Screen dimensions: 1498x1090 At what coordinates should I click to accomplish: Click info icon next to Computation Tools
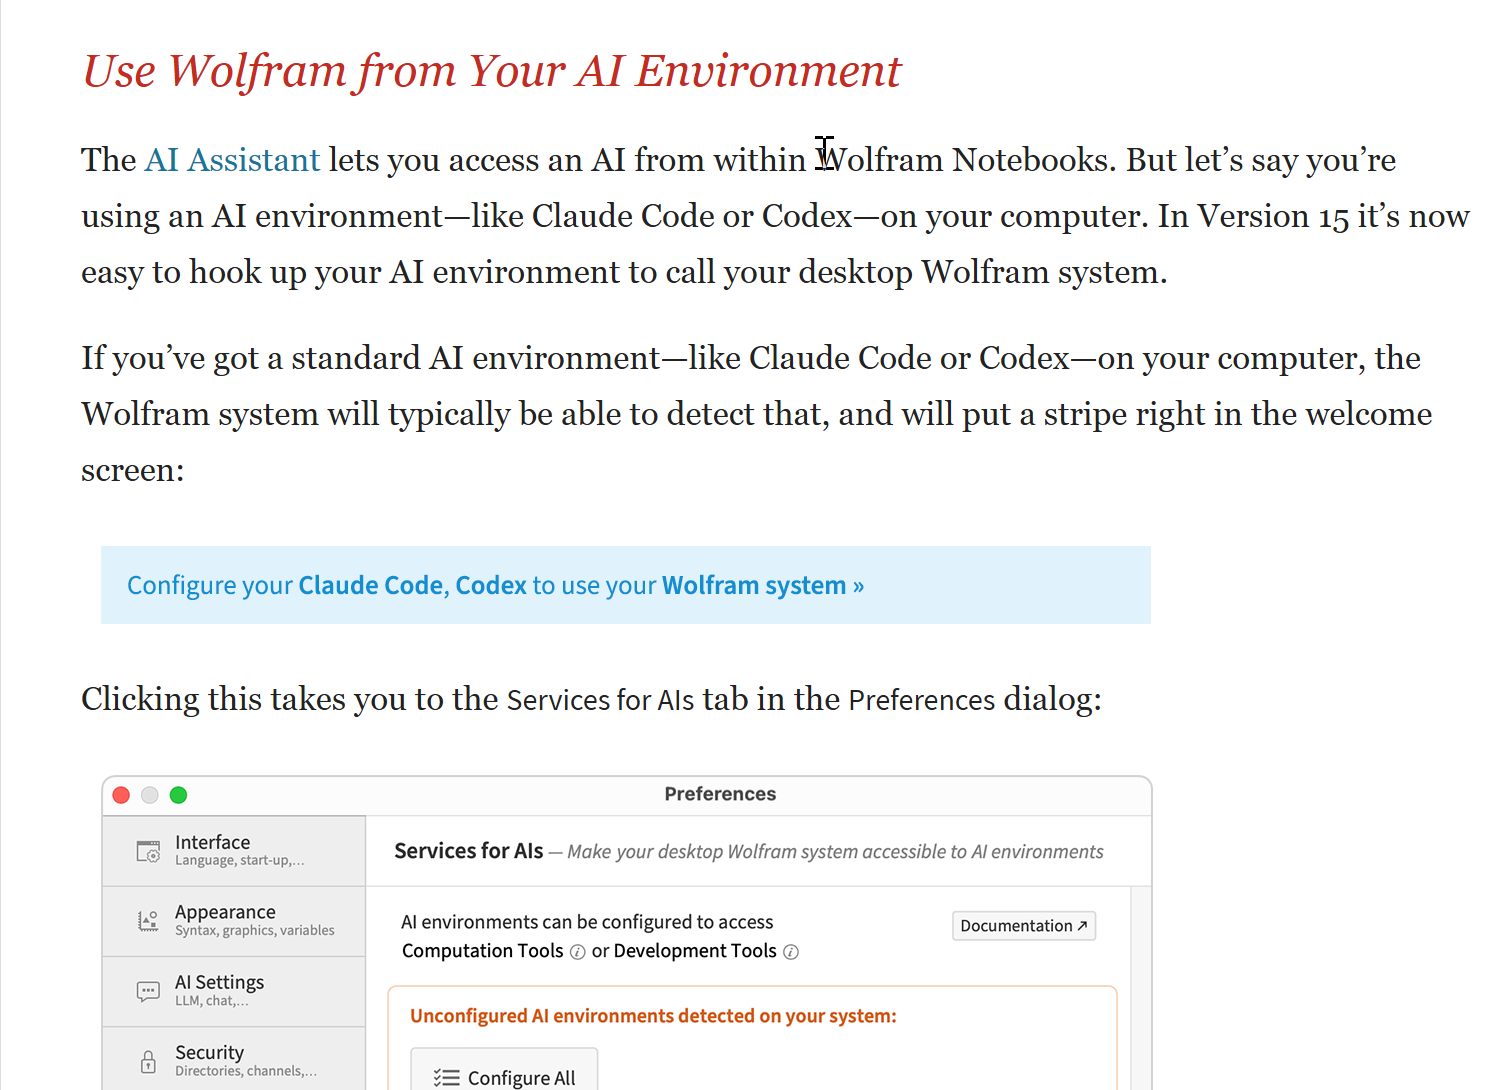pyautogui.click(x=577, y=952)
